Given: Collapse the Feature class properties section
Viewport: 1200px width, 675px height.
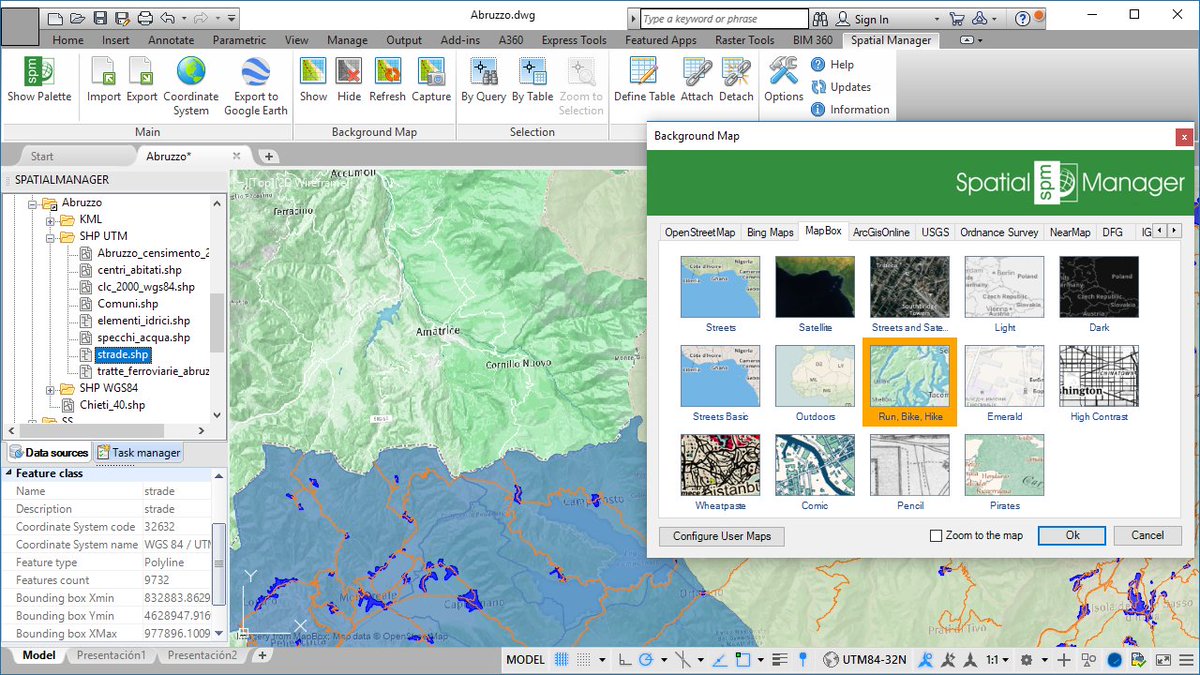Looking at the screenshot, I should click(9, 473).
